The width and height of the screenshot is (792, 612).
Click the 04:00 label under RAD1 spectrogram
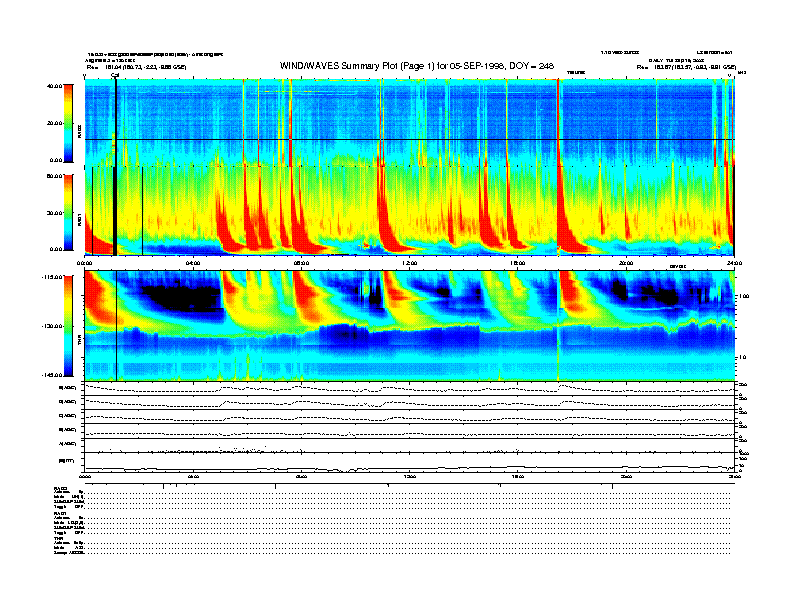[193, 263]
